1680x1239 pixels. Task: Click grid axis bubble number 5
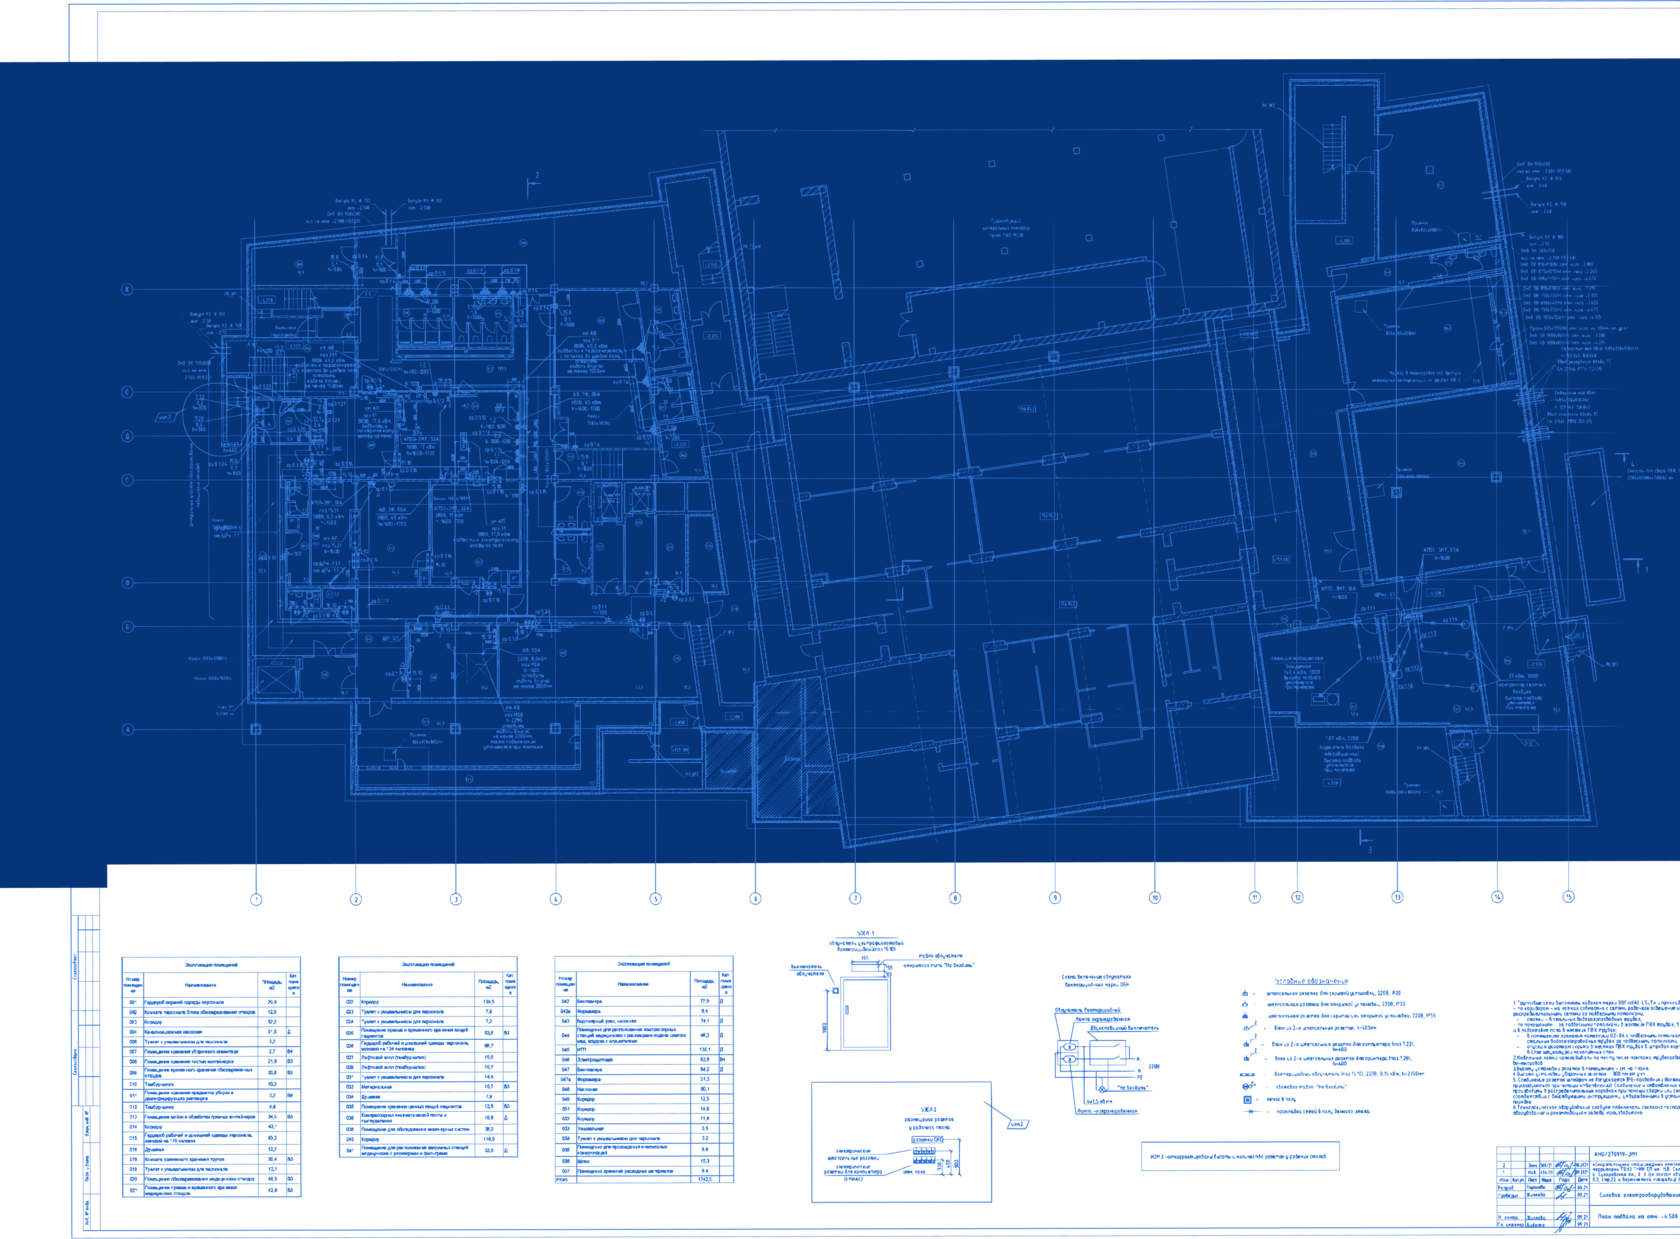coord(656,899)
